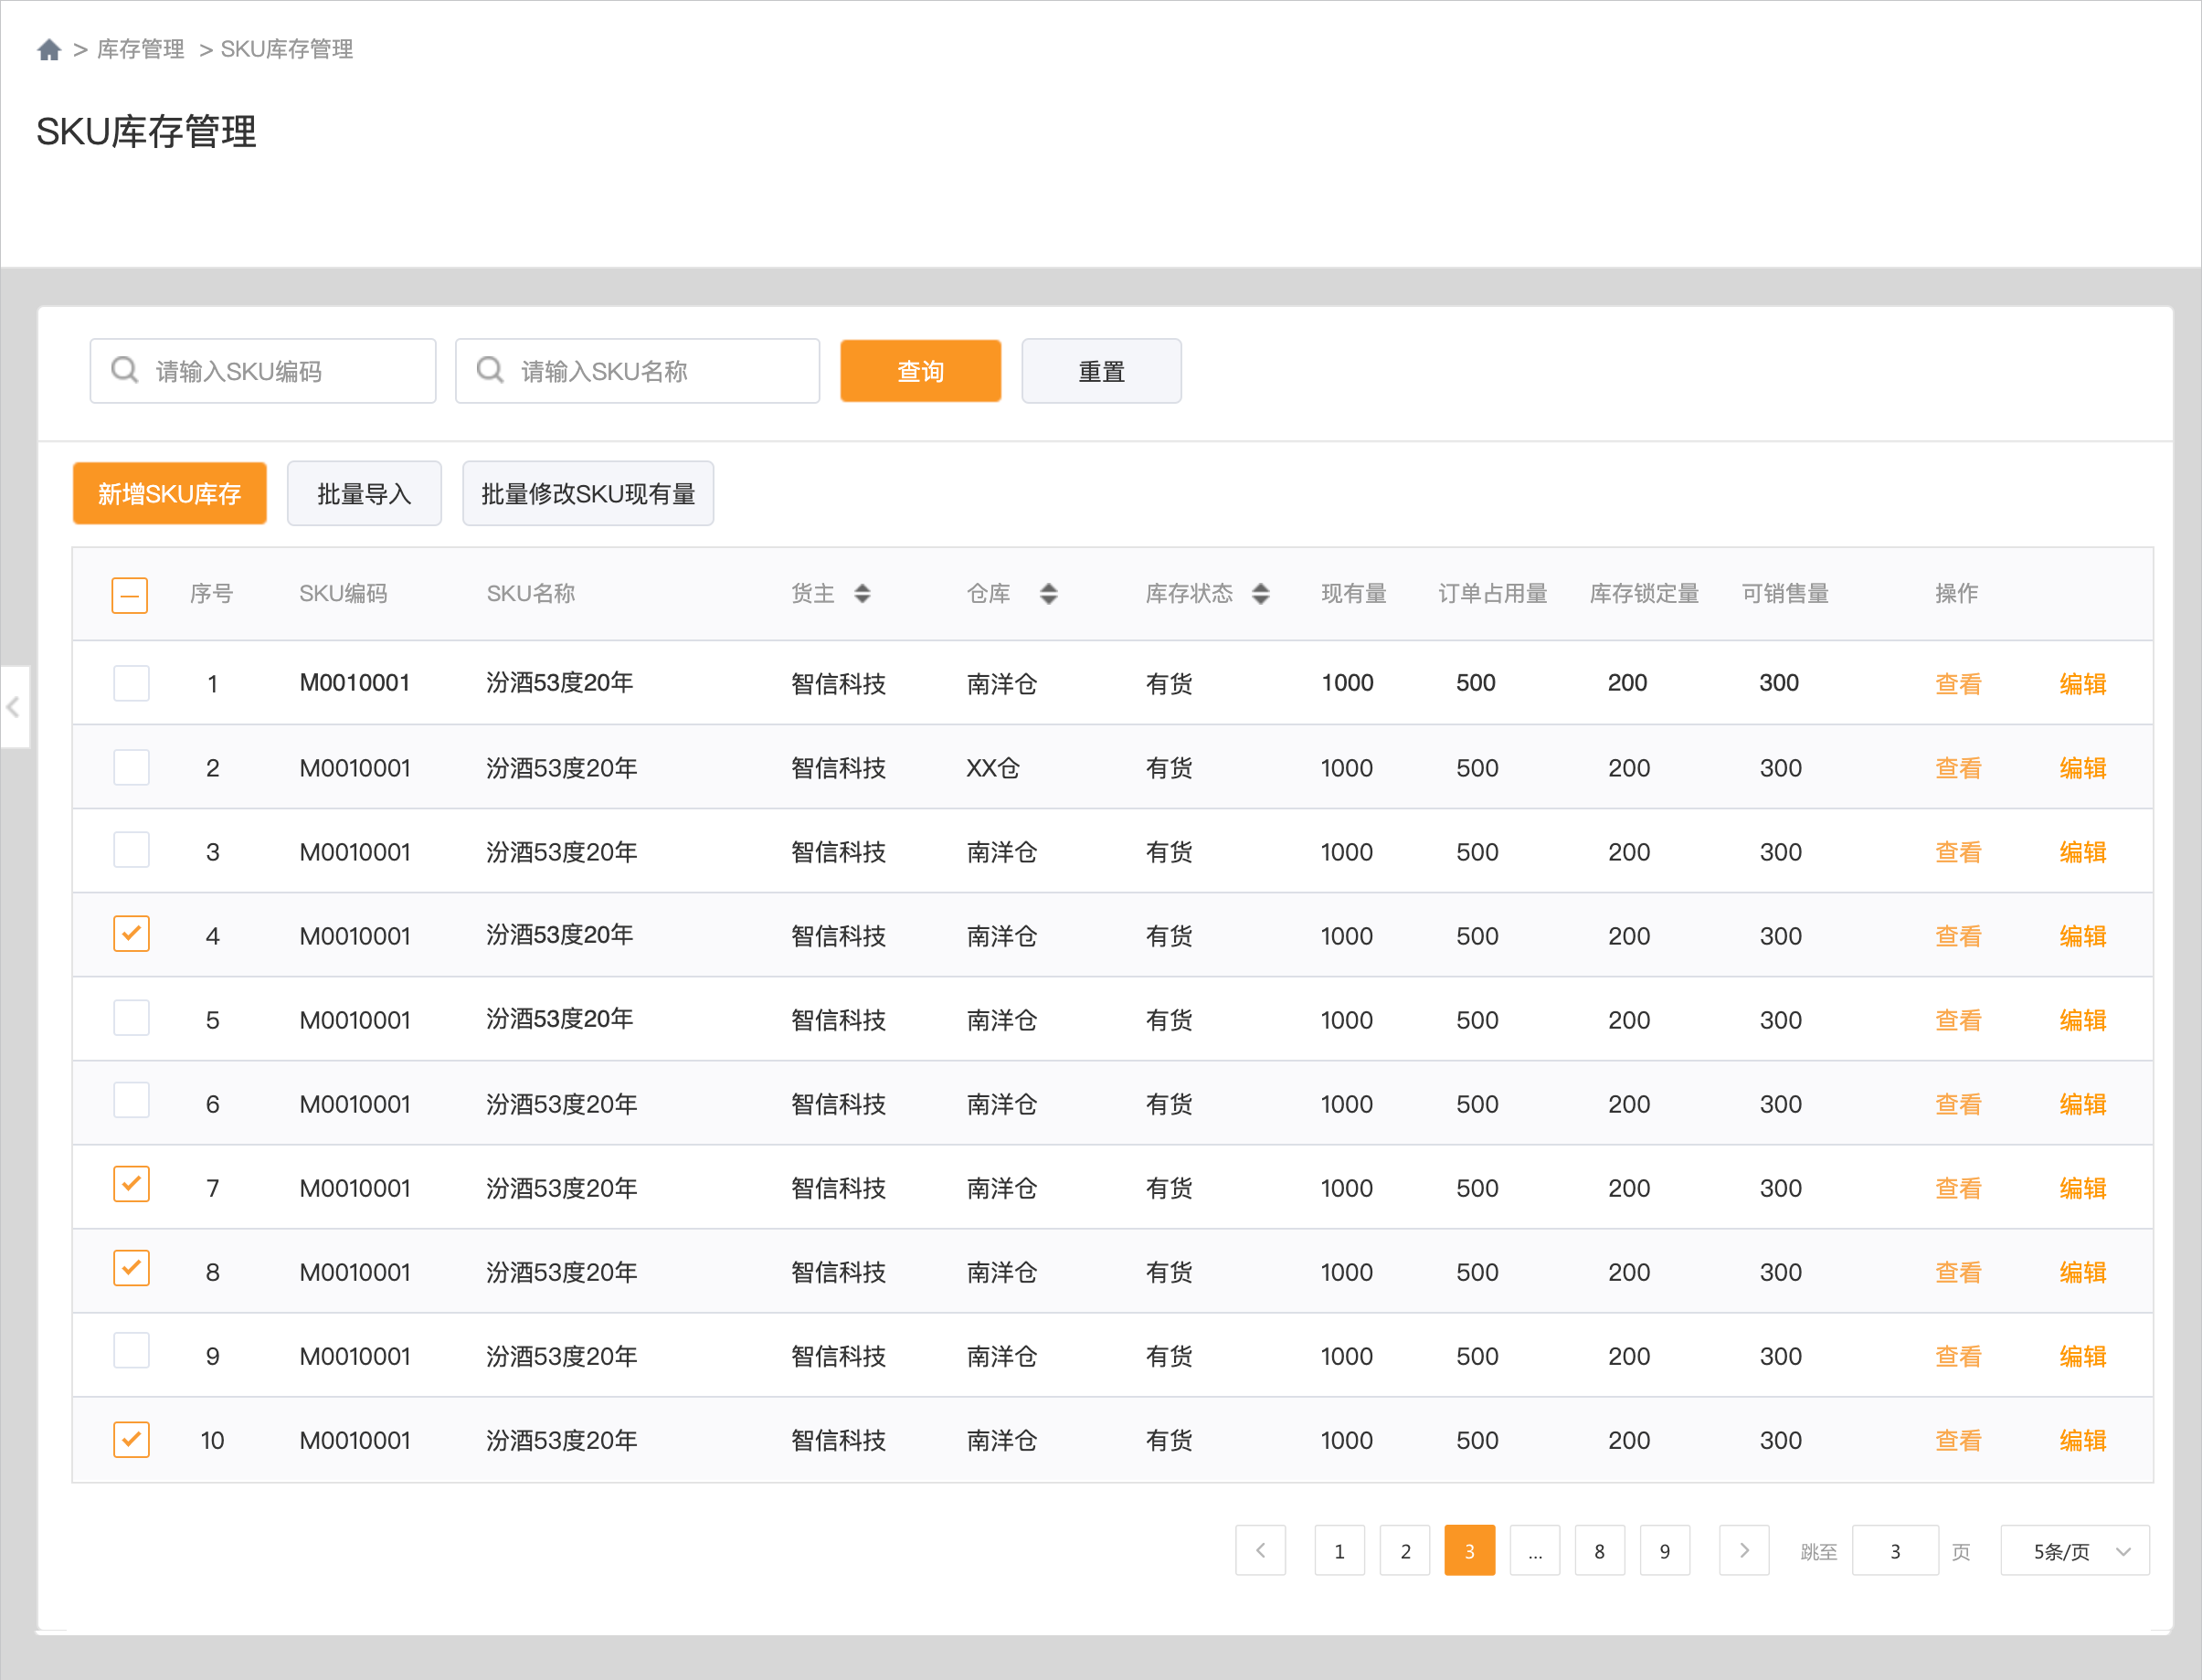The width and height of the screenshot is (2202, 1680).
Task: Click 编辑 link in row 6
Action: (x=2083, y=1104)
